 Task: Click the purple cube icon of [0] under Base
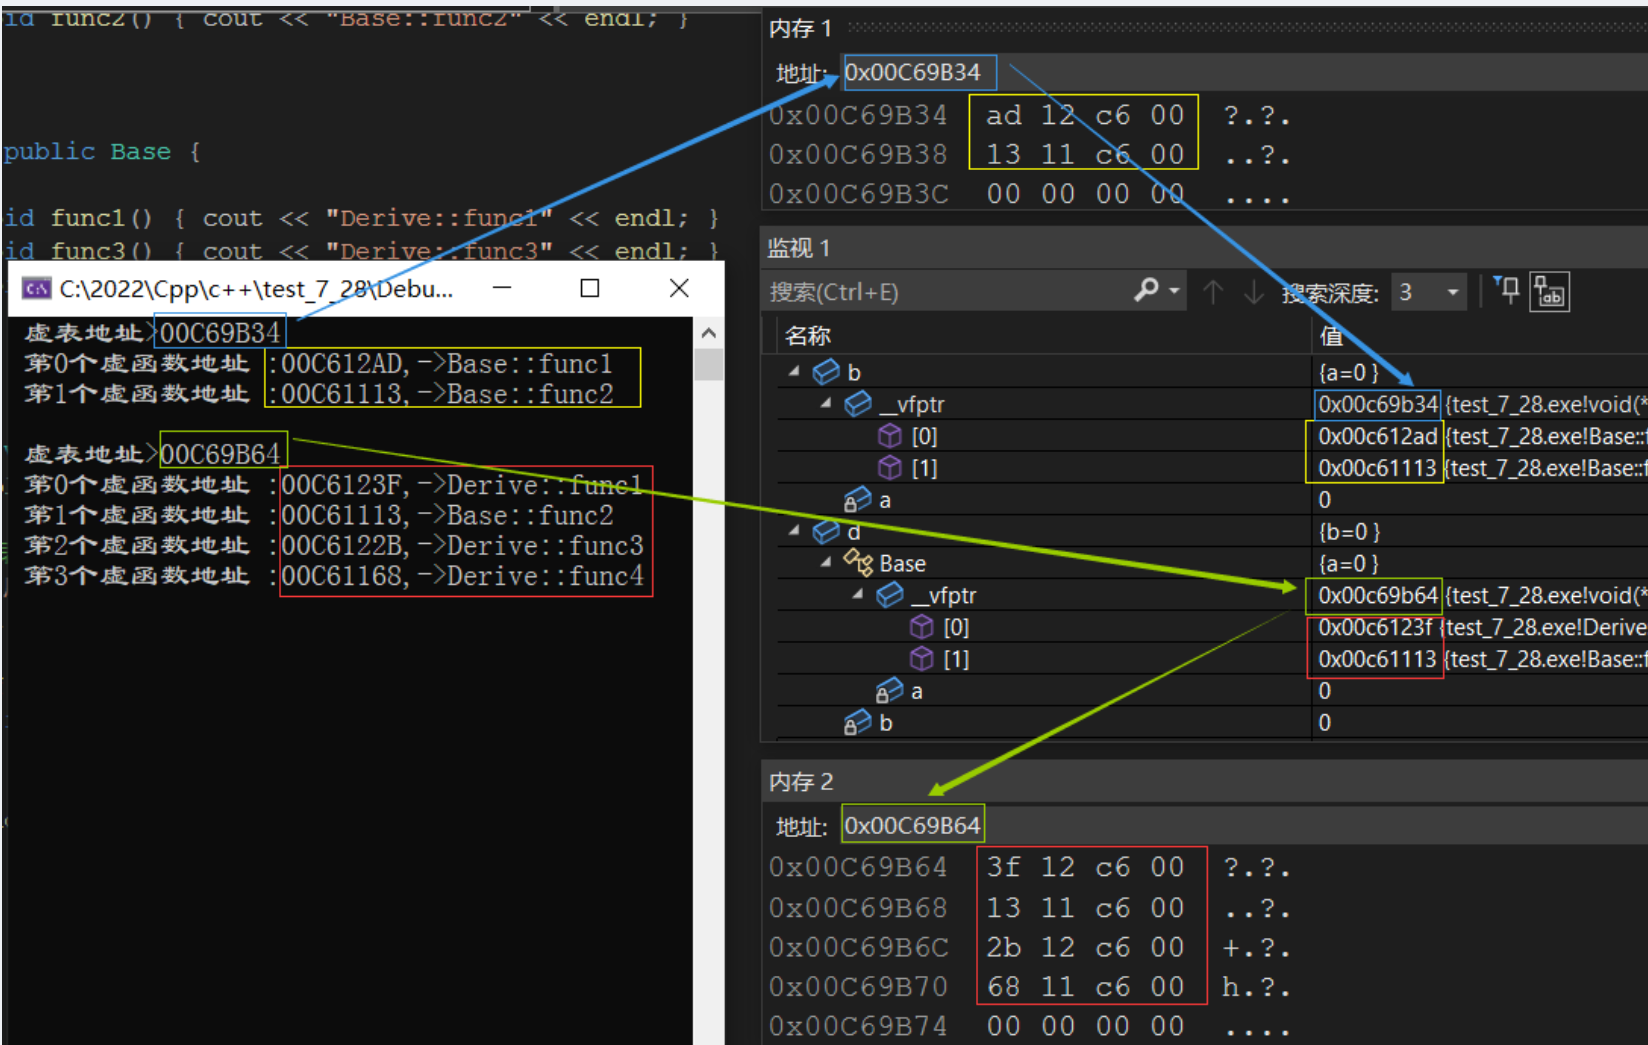(x=922, y=627)
